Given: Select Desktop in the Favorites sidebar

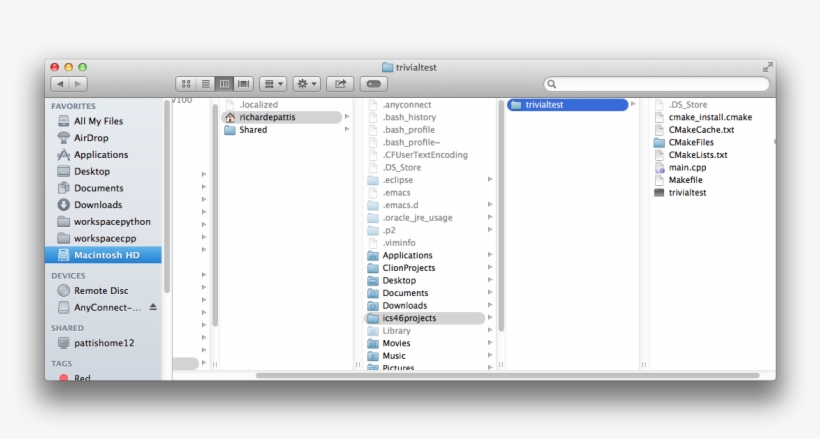Looking at the screenshot, I should pos(92,171).
